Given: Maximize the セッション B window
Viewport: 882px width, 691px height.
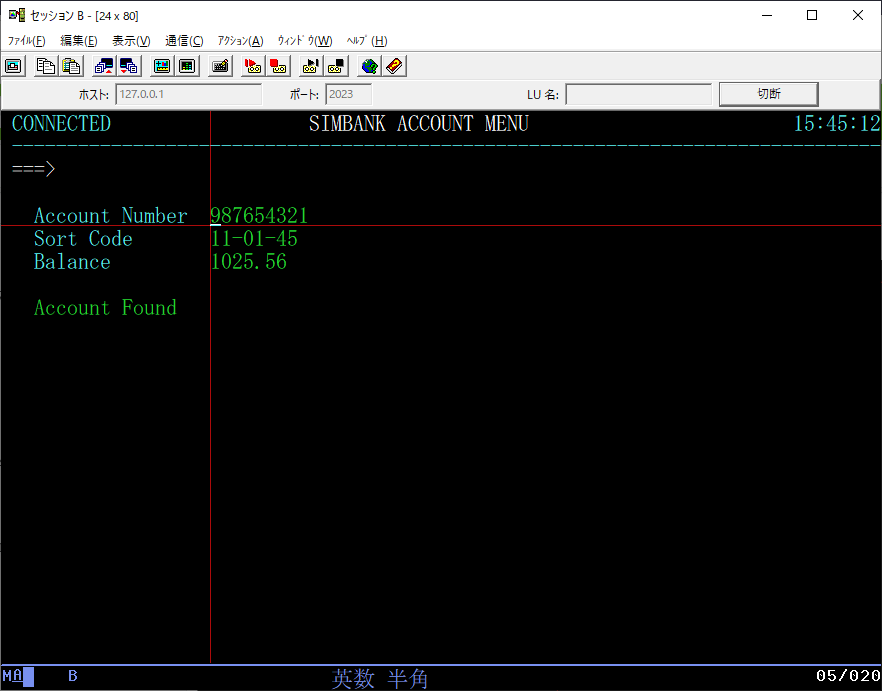Looking at the screenshot, I should (x=812, y=15).
